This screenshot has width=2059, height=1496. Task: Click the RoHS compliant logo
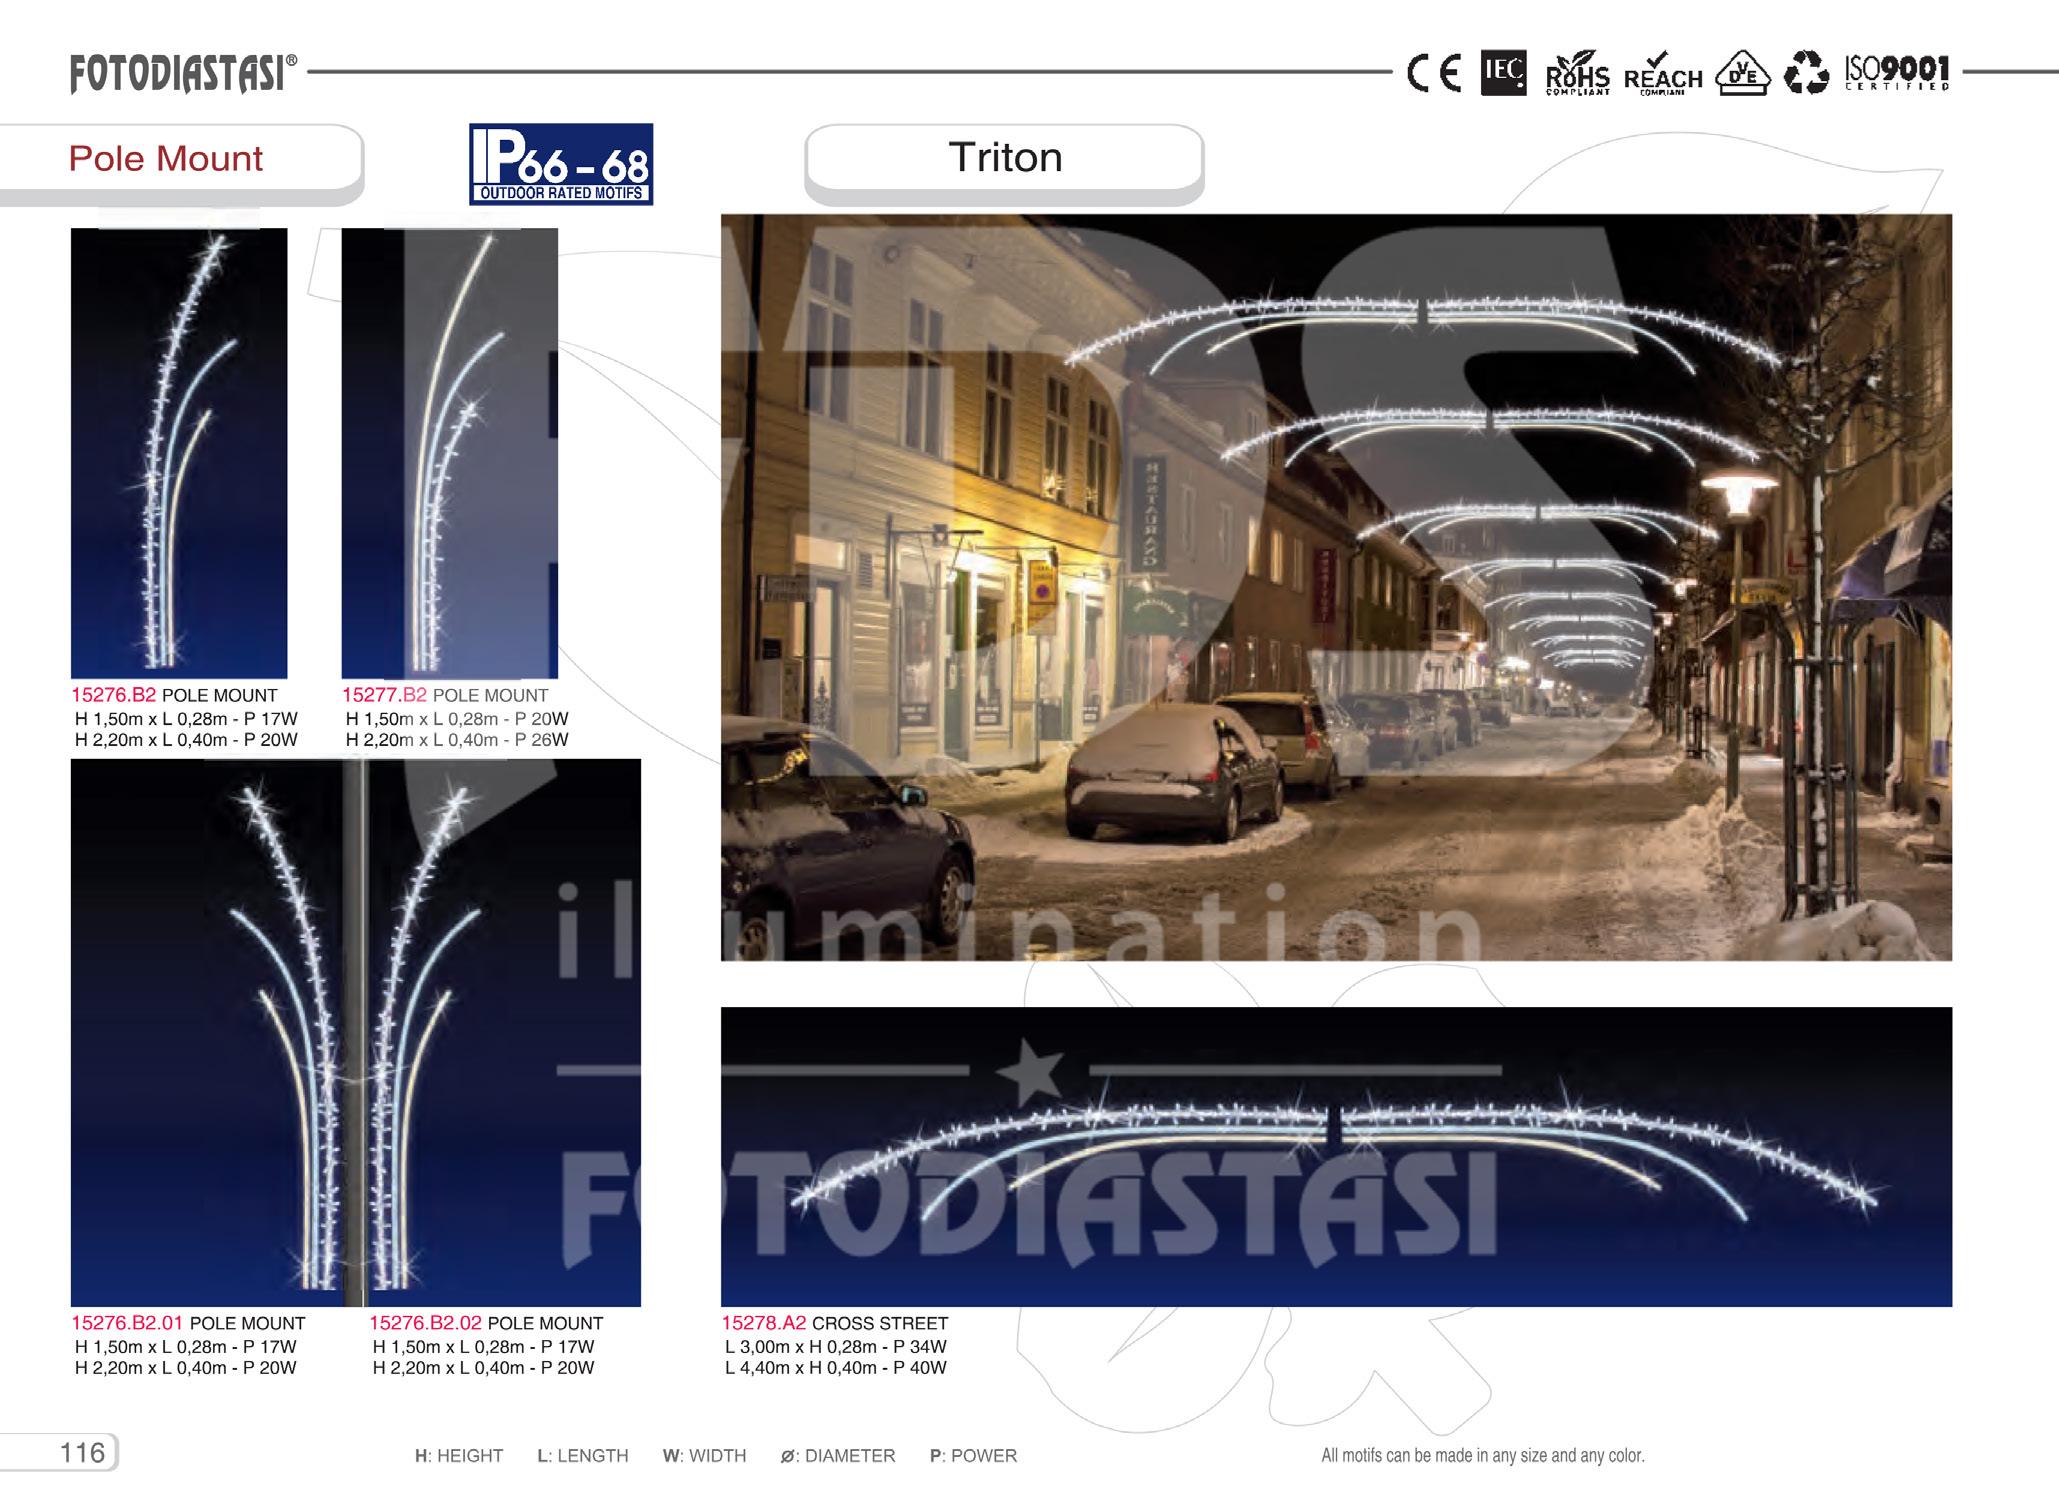pos(1577,75)
